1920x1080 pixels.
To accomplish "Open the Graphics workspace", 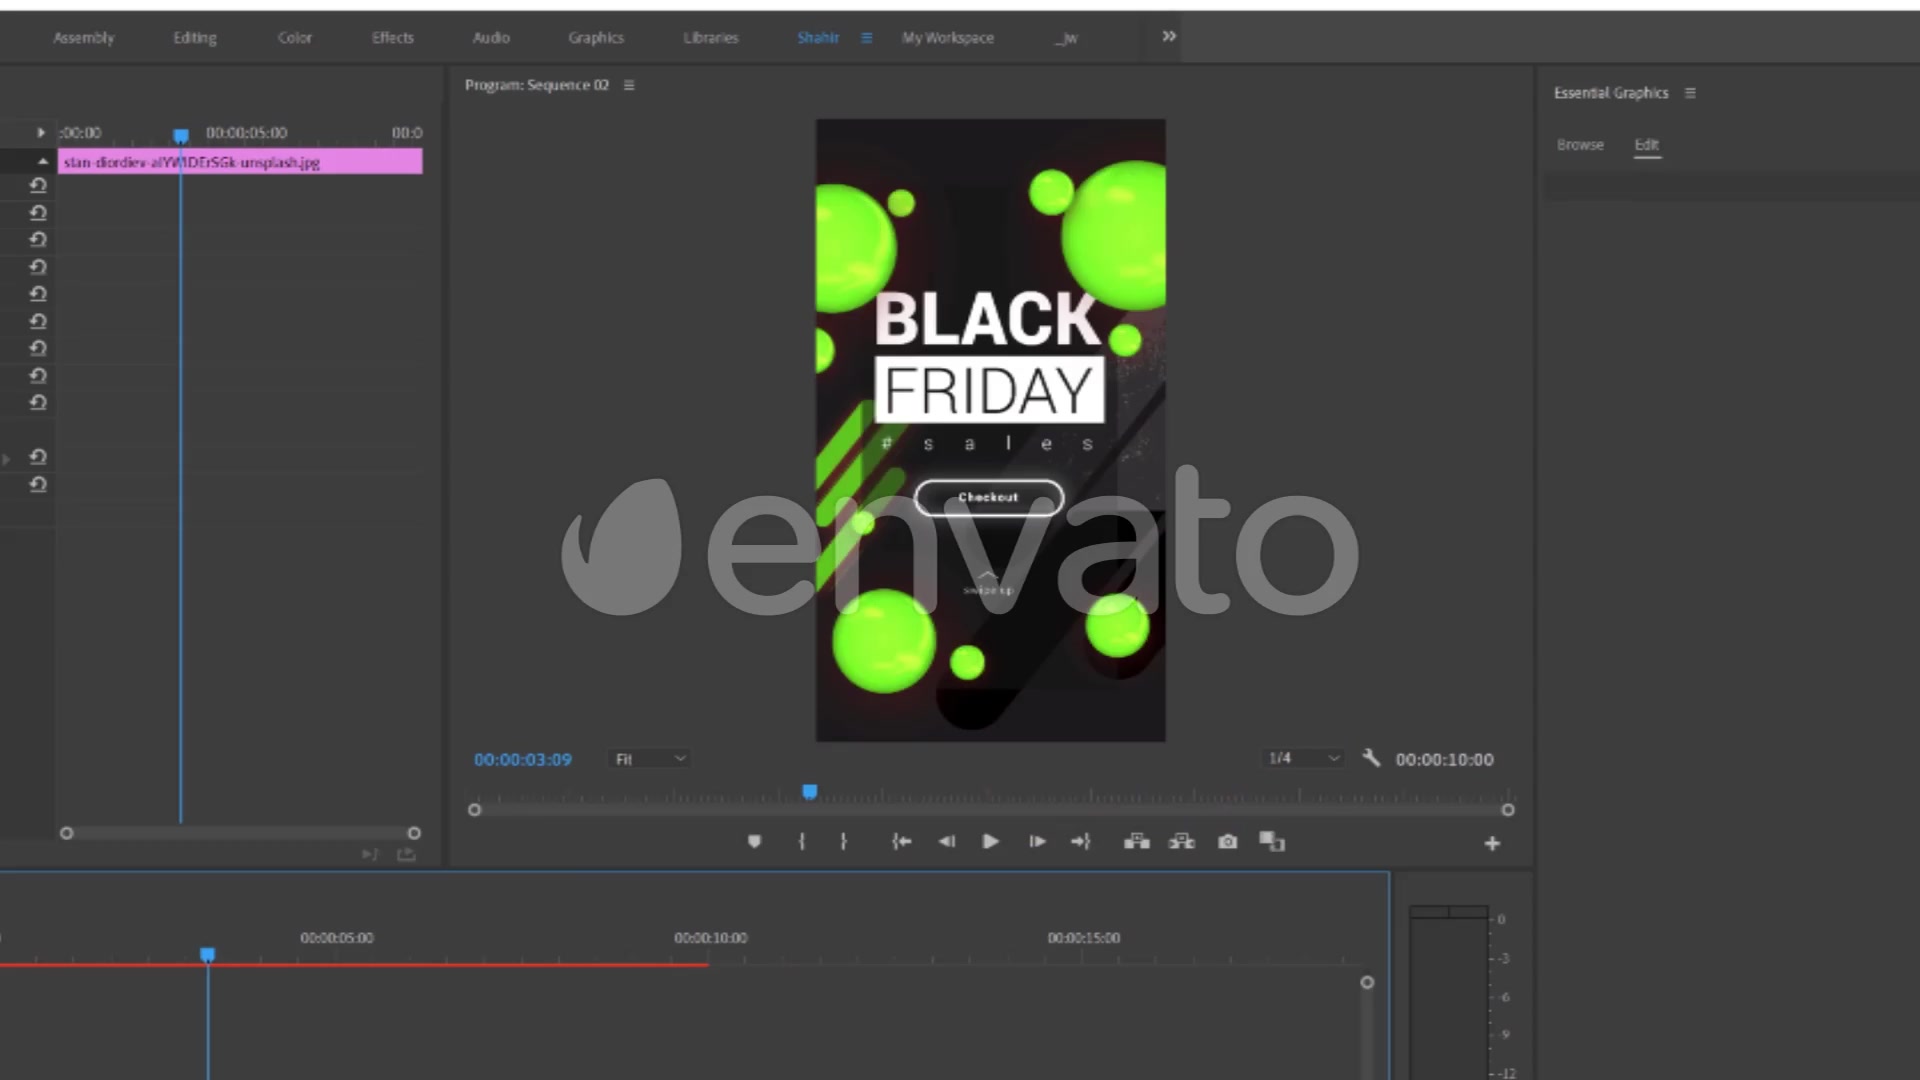I will point(596,38).
